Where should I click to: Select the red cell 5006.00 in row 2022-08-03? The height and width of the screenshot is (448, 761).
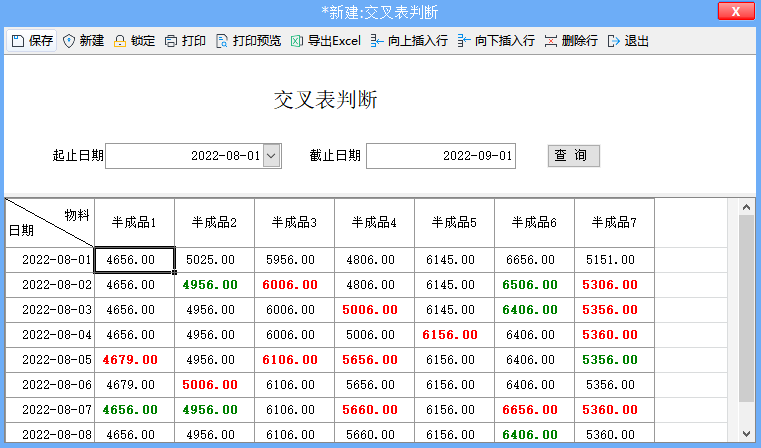[x=374, y=310]
